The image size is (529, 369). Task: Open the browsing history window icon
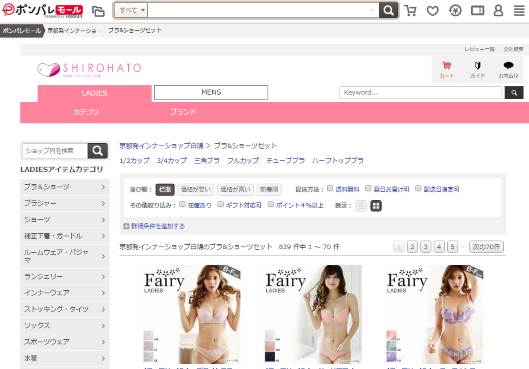477,11
